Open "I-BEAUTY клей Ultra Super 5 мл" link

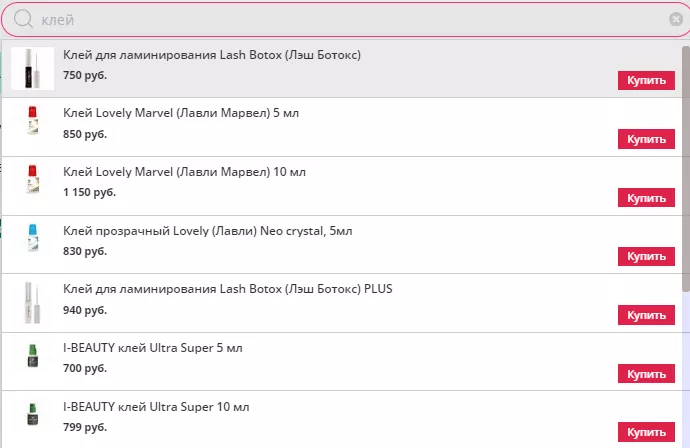(152, 348)
